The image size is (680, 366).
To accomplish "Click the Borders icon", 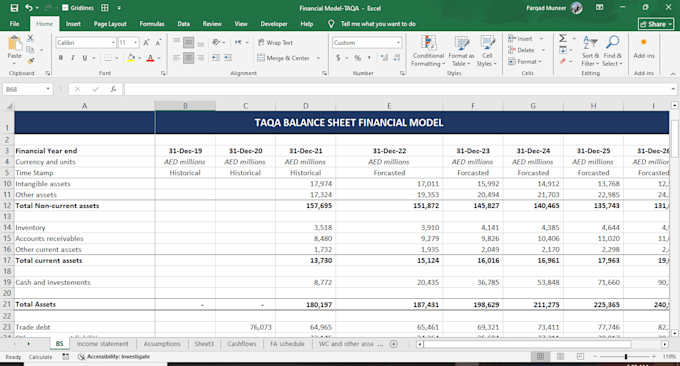I will [108, 58].
